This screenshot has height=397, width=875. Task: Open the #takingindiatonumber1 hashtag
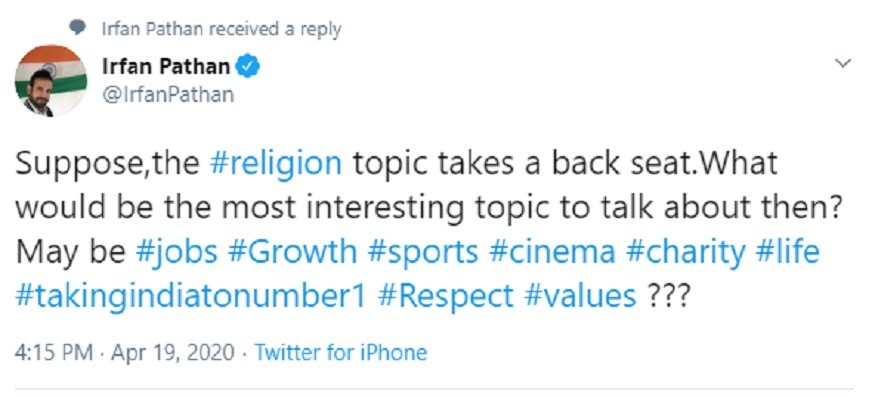click(191, 296)
